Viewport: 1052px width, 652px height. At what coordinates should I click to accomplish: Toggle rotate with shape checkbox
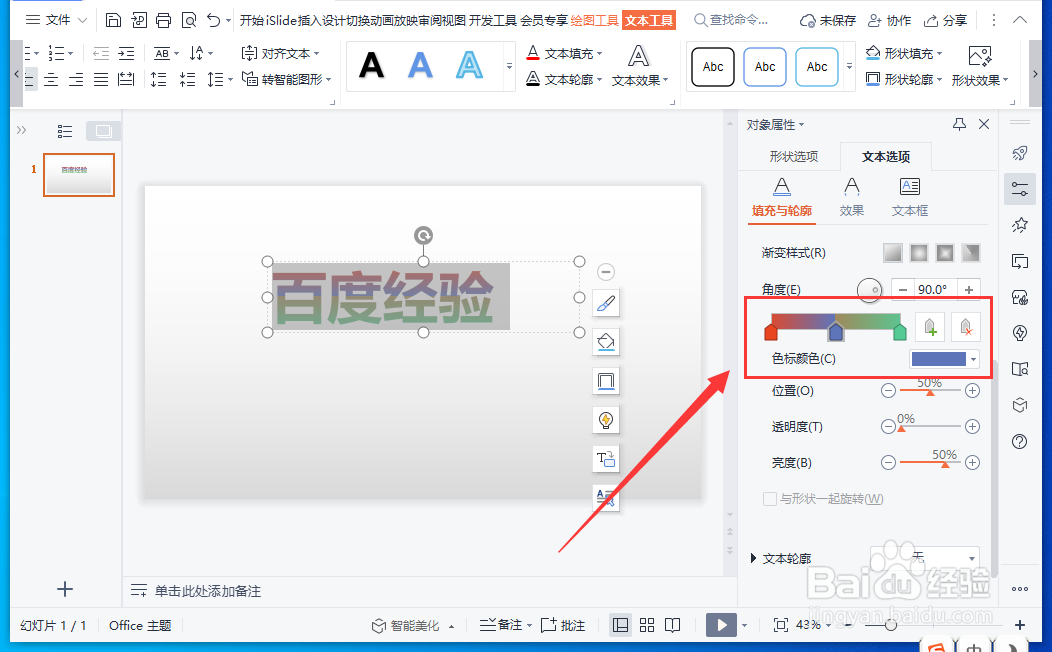(770, 499)
